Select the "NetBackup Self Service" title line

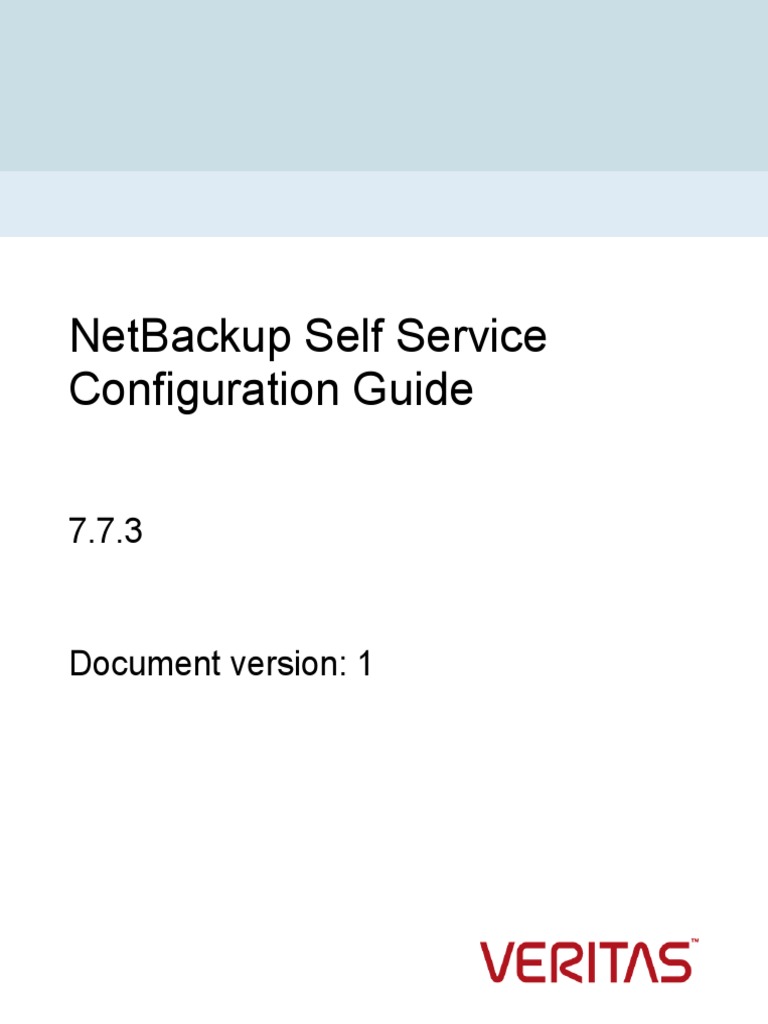point(308,338)
